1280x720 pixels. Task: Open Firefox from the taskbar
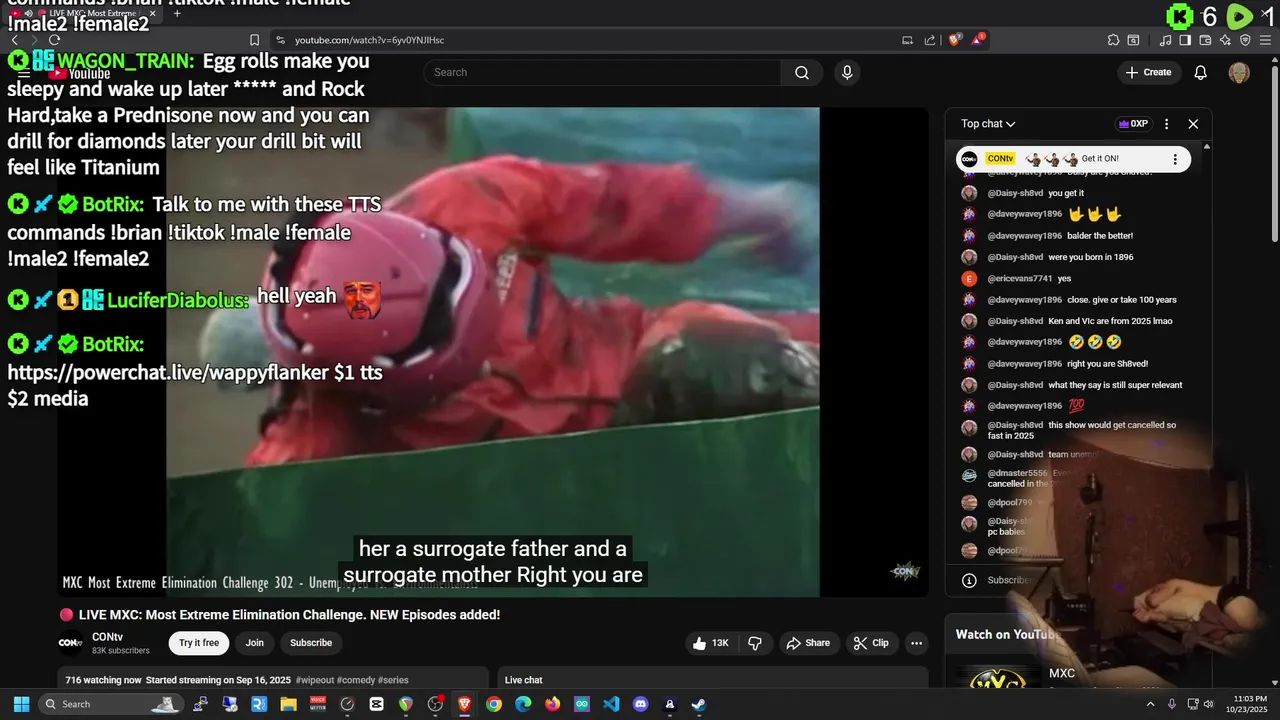(x=552, y=704)
